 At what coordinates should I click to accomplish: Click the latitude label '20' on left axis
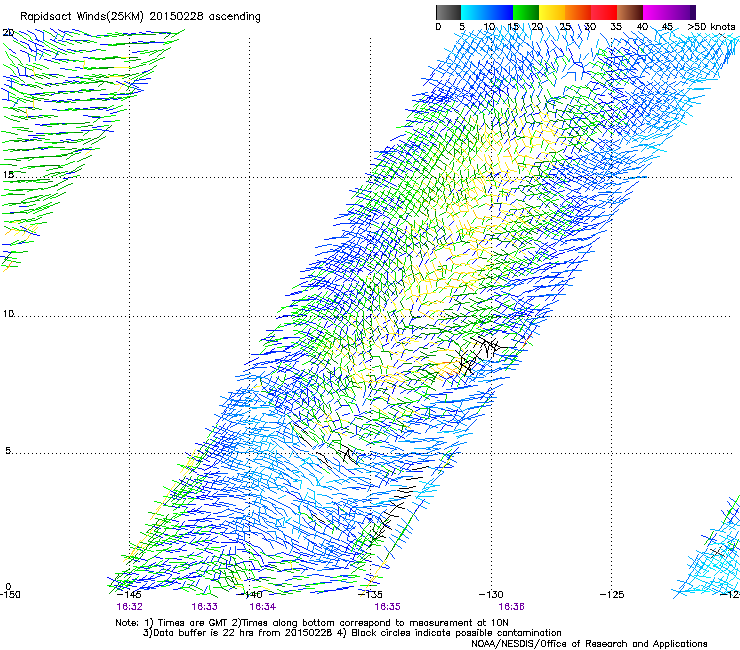click(x=8, y=32)
